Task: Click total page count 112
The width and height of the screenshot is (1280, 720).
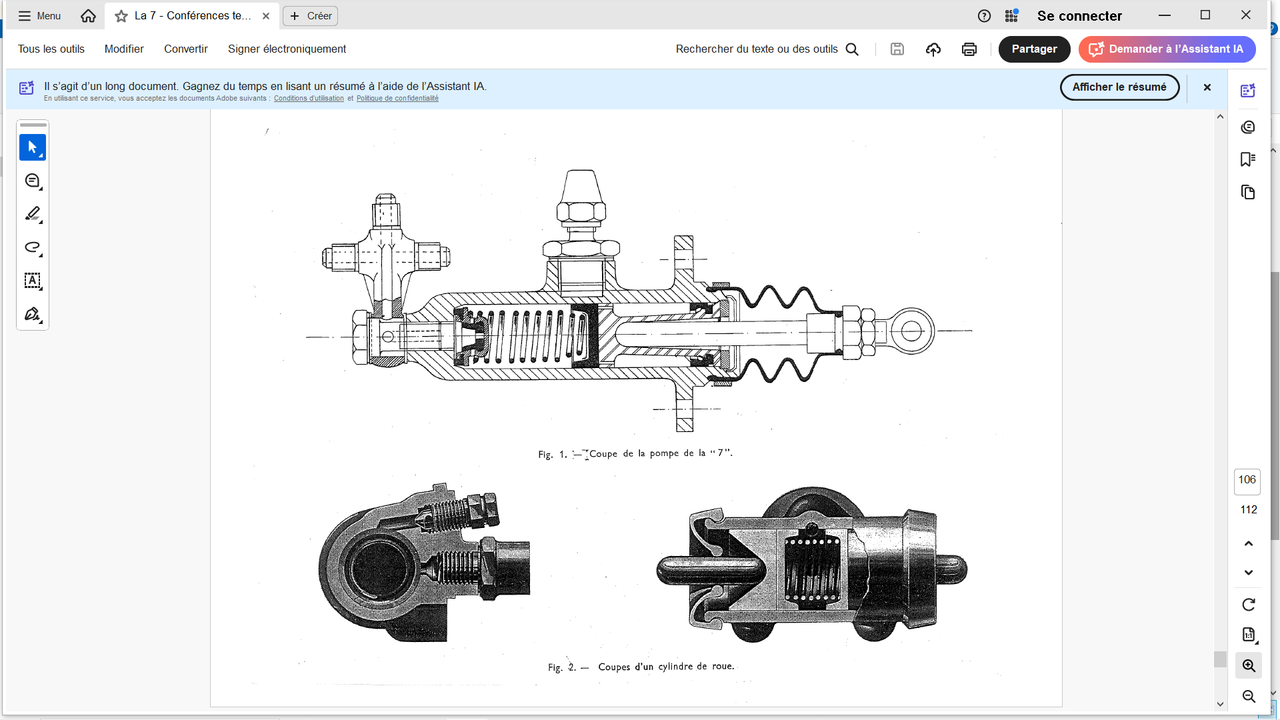Action: coord(1248,510)
